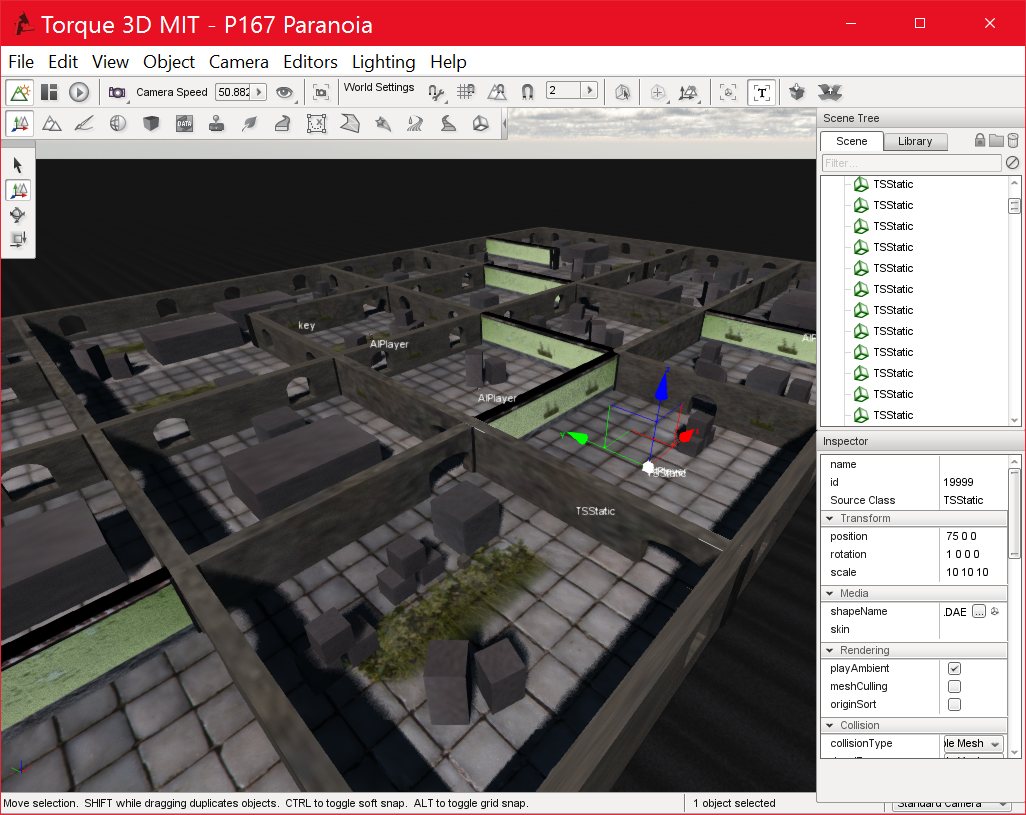
Task: Select the World Editor tool
Action: (20, 122)
